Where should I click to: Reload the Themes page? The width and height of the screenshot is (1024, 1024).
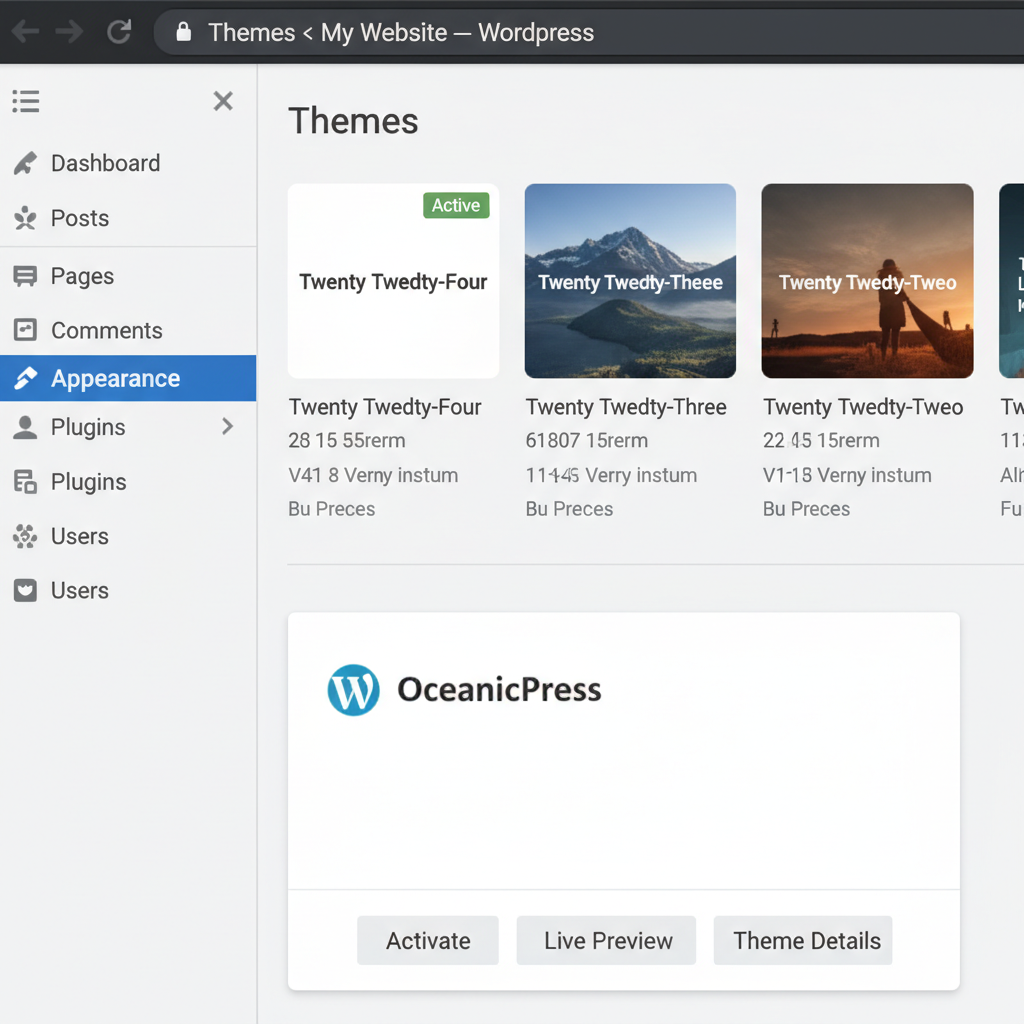(119, 31)
